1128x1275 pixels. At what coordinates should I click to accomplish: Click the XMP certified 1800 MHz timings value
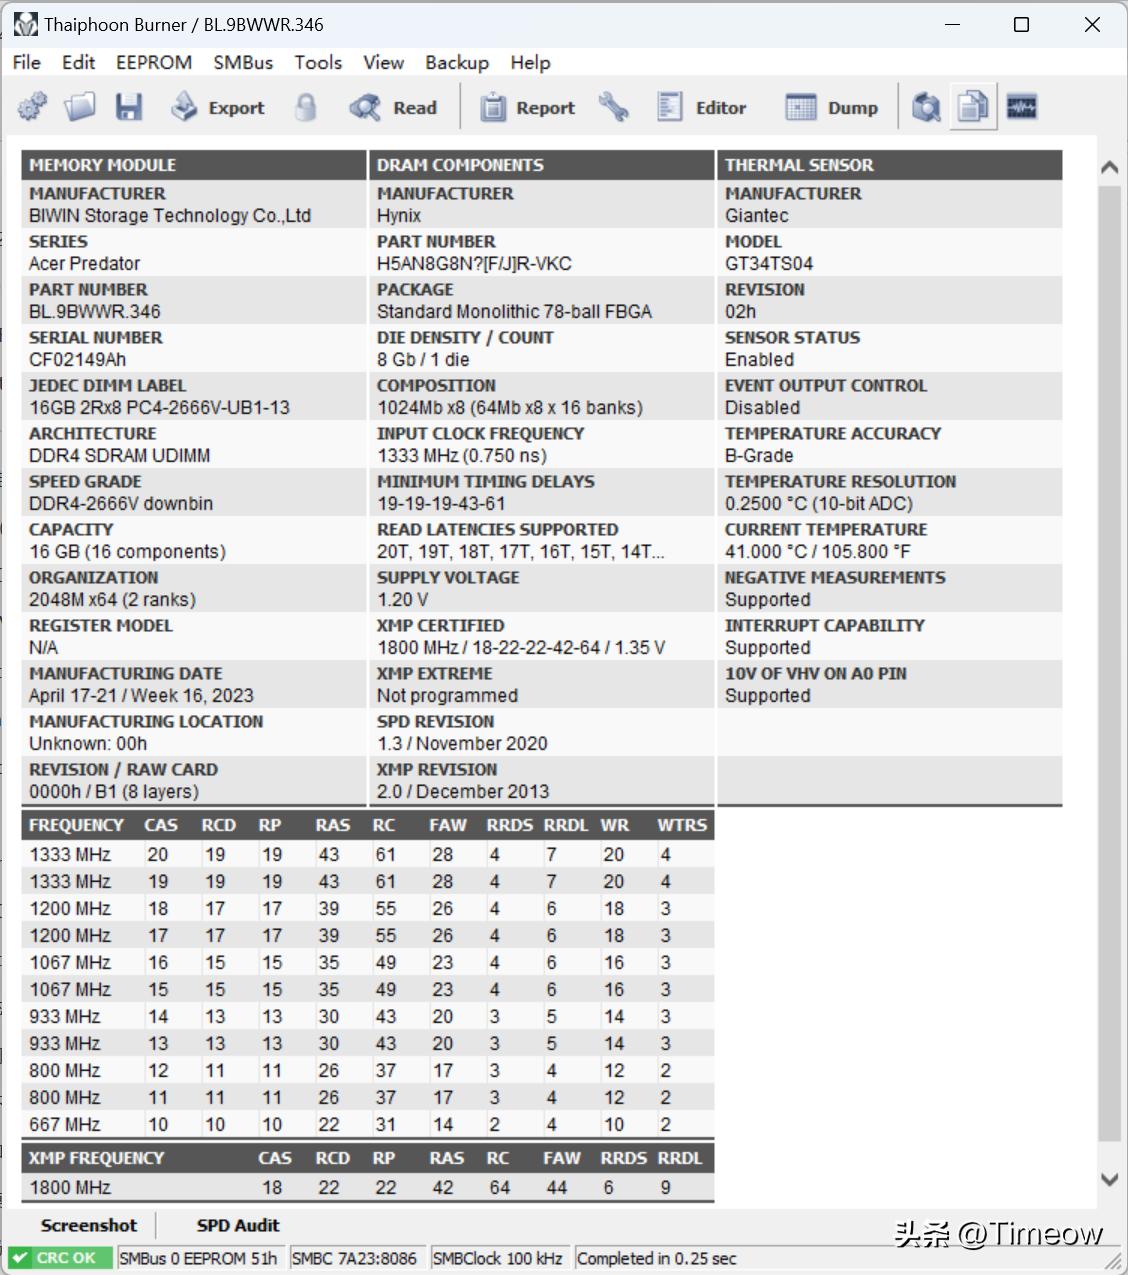click(521, 647)
